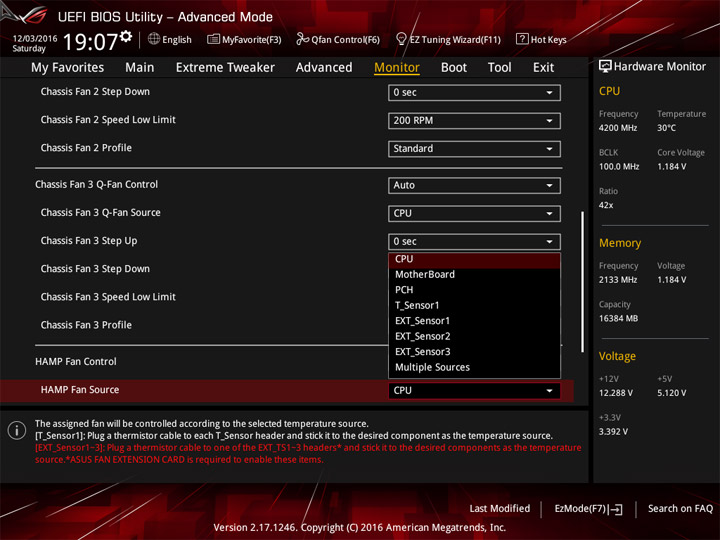Click the BCLK 100.0 MHz value
Image resolution: width=720 pixels, height=540 pixels.
[x=619, y=167]
